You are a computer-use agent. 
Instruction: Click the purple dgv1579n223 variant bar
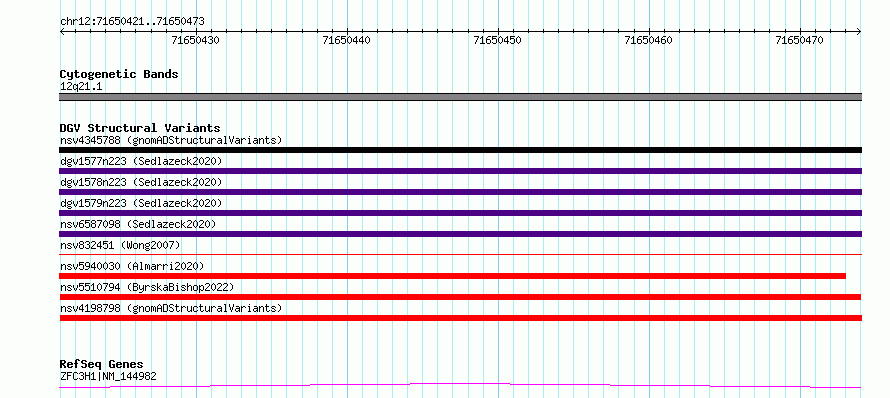coord(460,213)
